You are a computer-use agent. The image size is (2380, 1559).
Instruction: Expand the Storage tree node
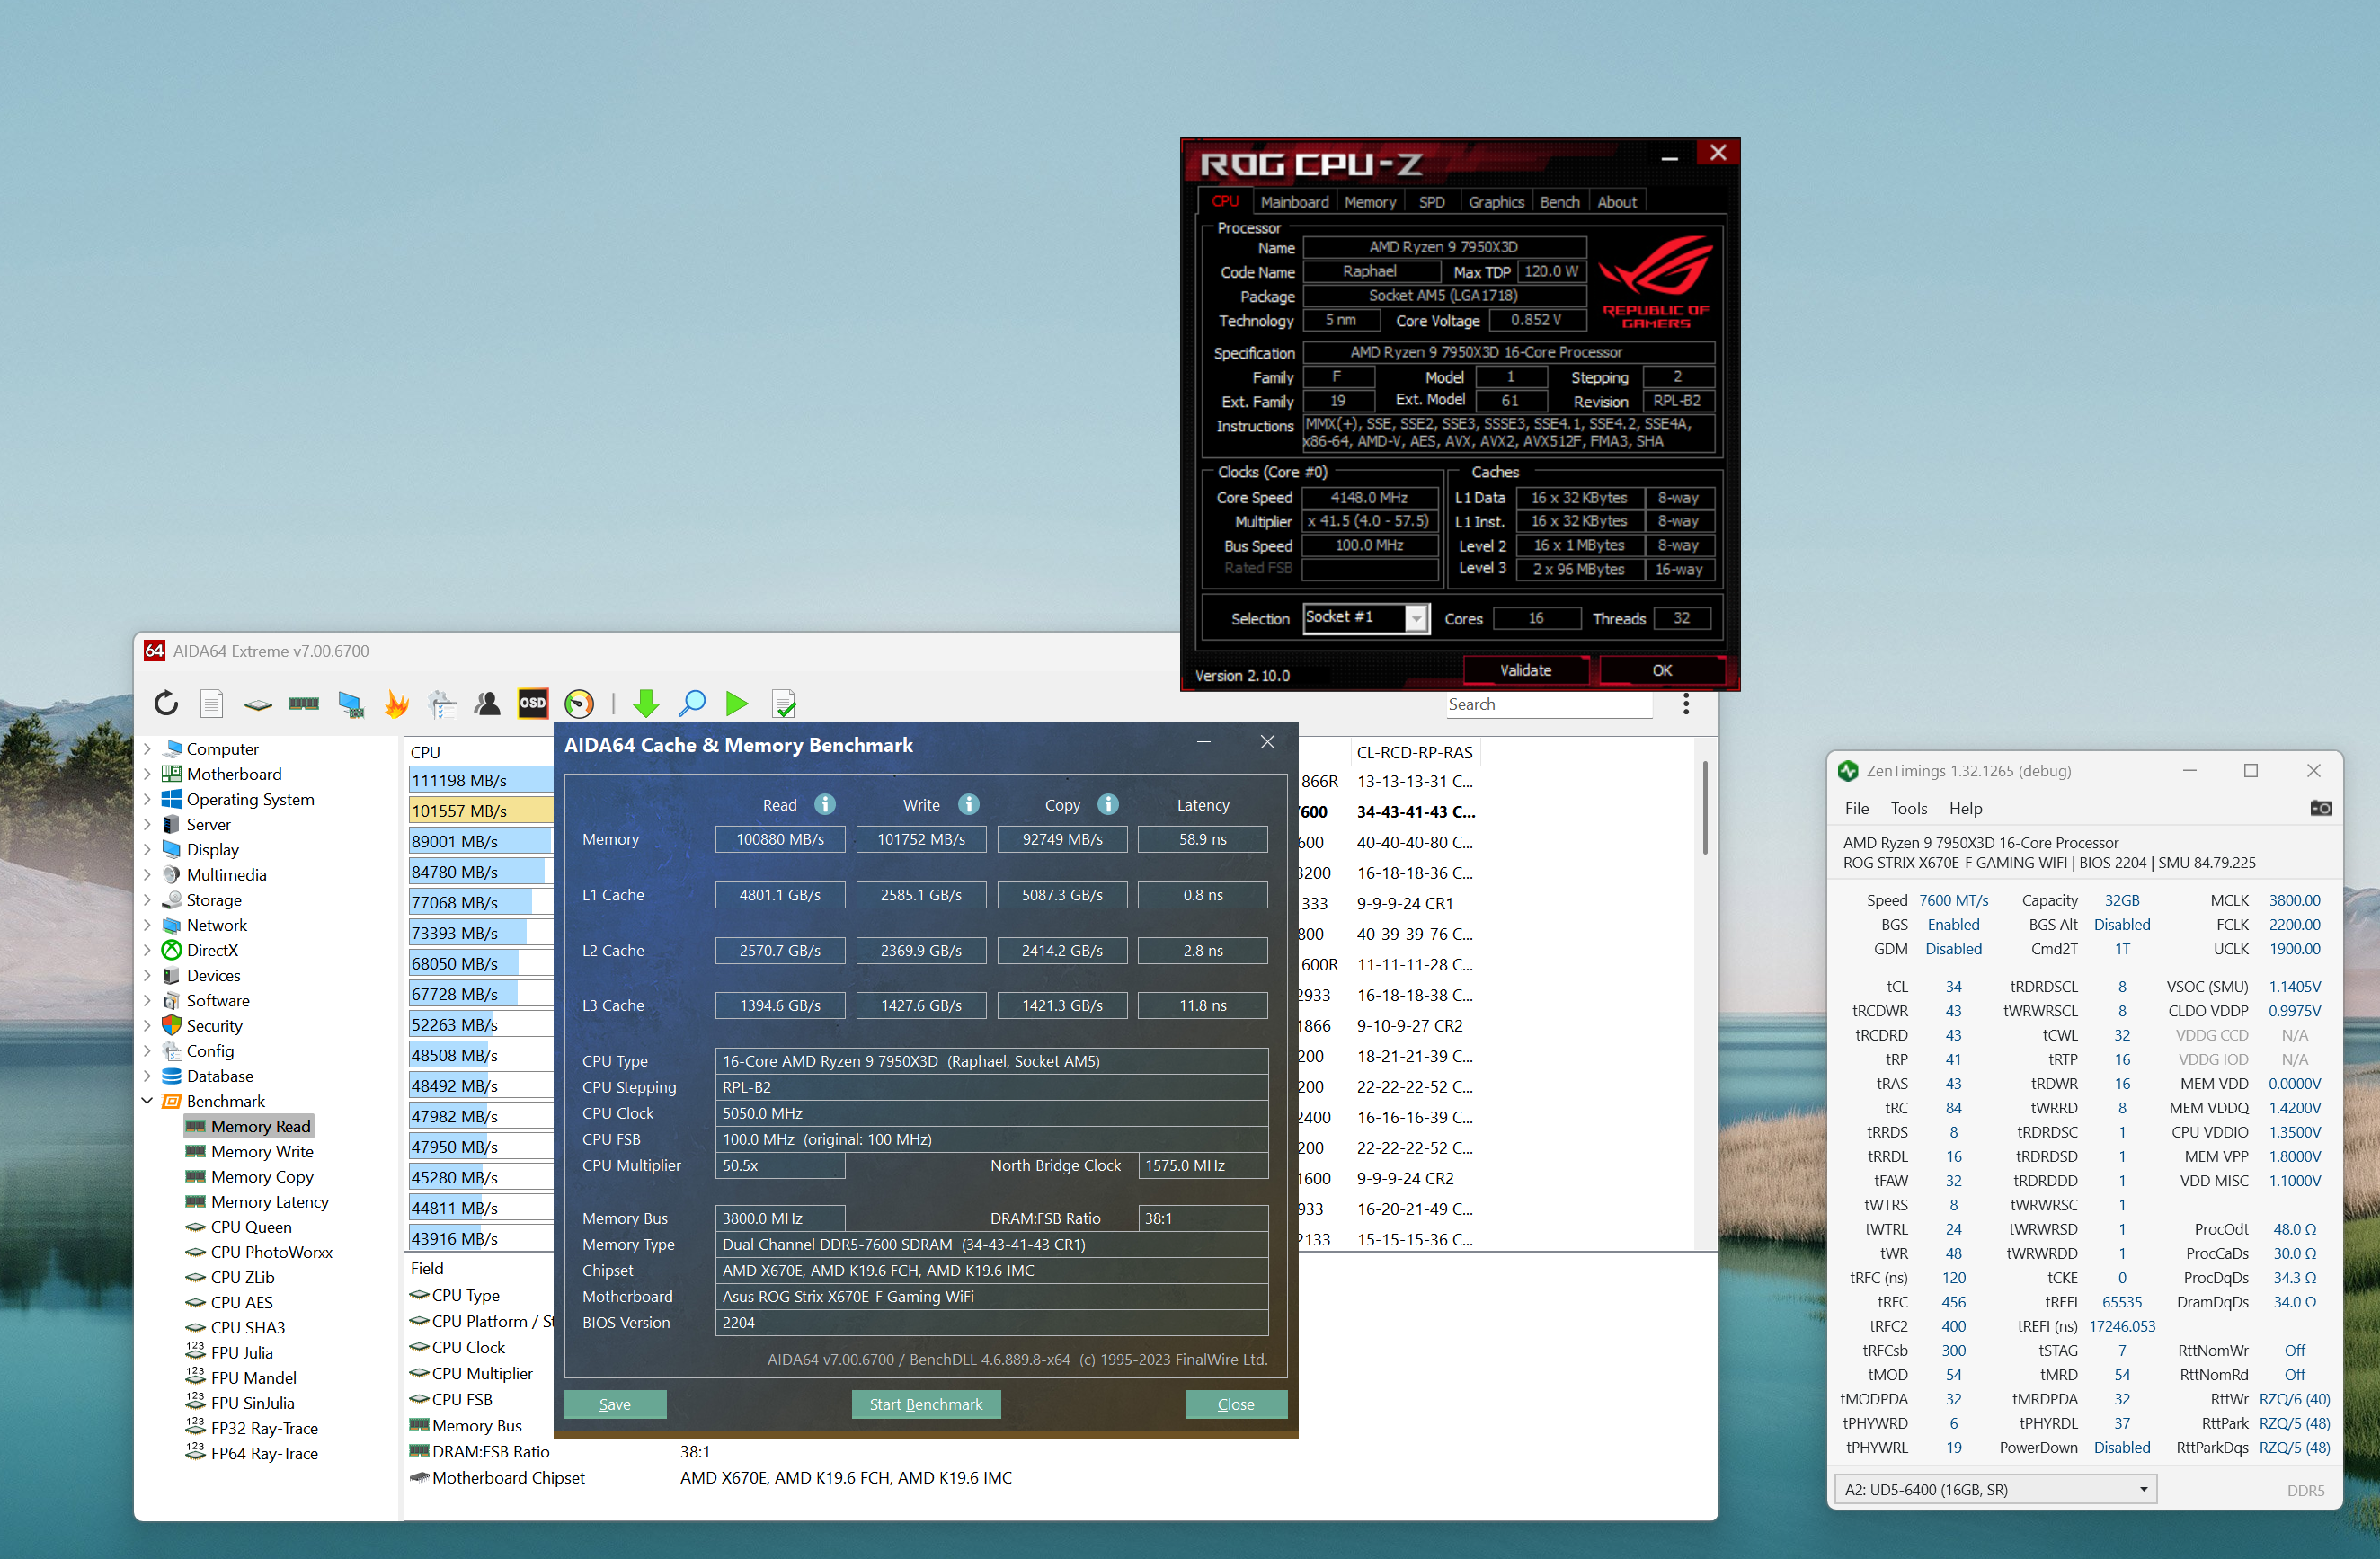[x=147, y=900]
